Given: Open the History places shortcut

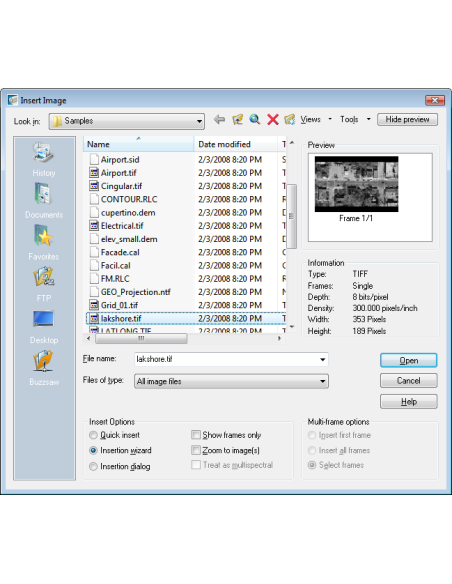Looking at the screenshot, I should pyautogui.click(x=44, y=159).
